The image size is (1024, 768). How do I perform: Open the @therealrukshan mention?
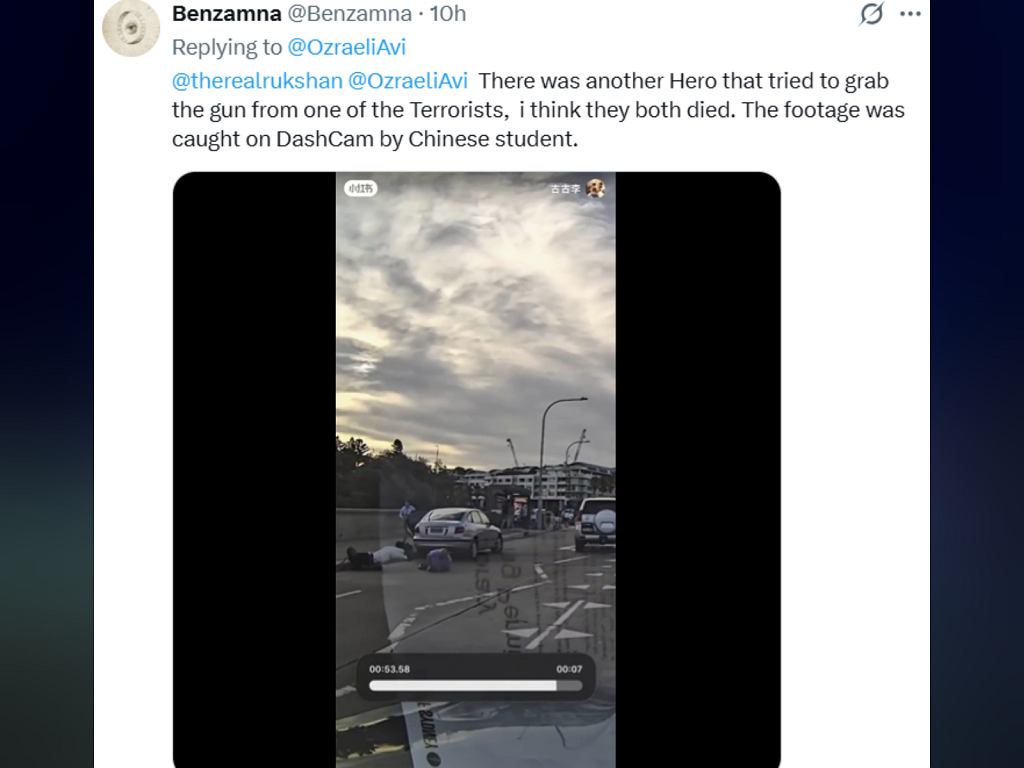[257, 81]
